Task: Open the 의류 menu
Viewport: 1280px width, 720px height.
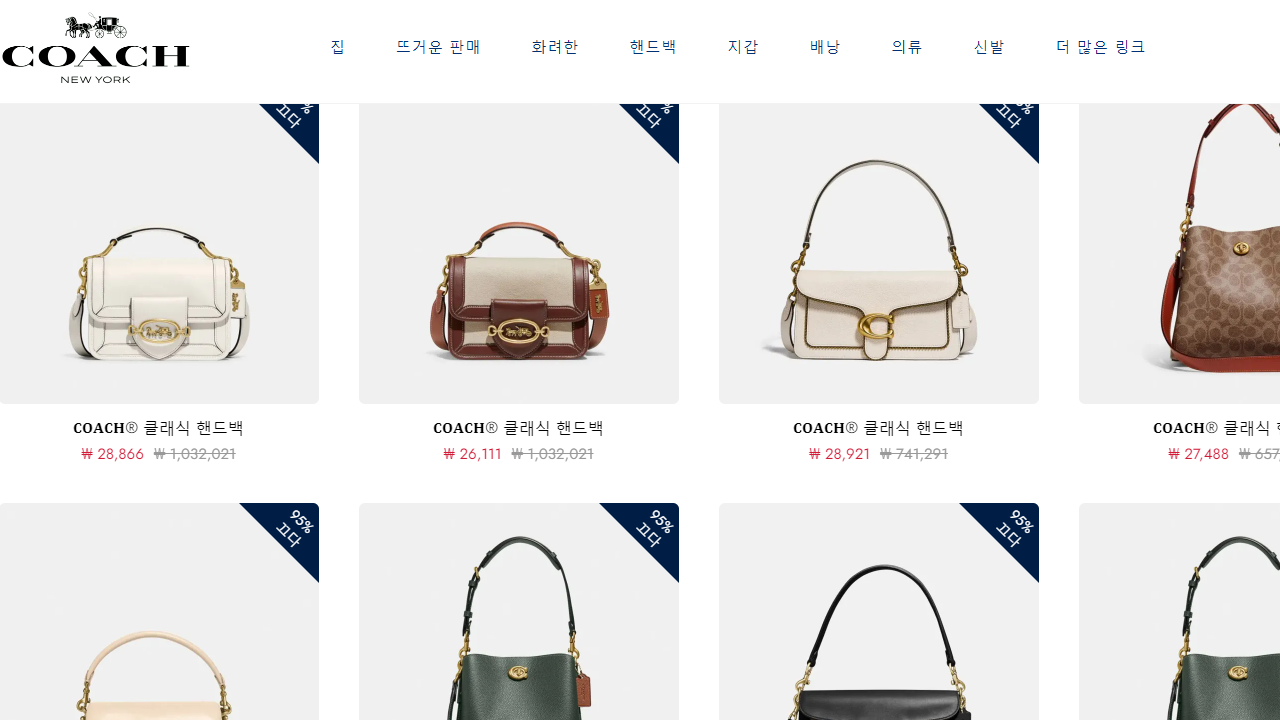Action: click(x=907, y=47)
